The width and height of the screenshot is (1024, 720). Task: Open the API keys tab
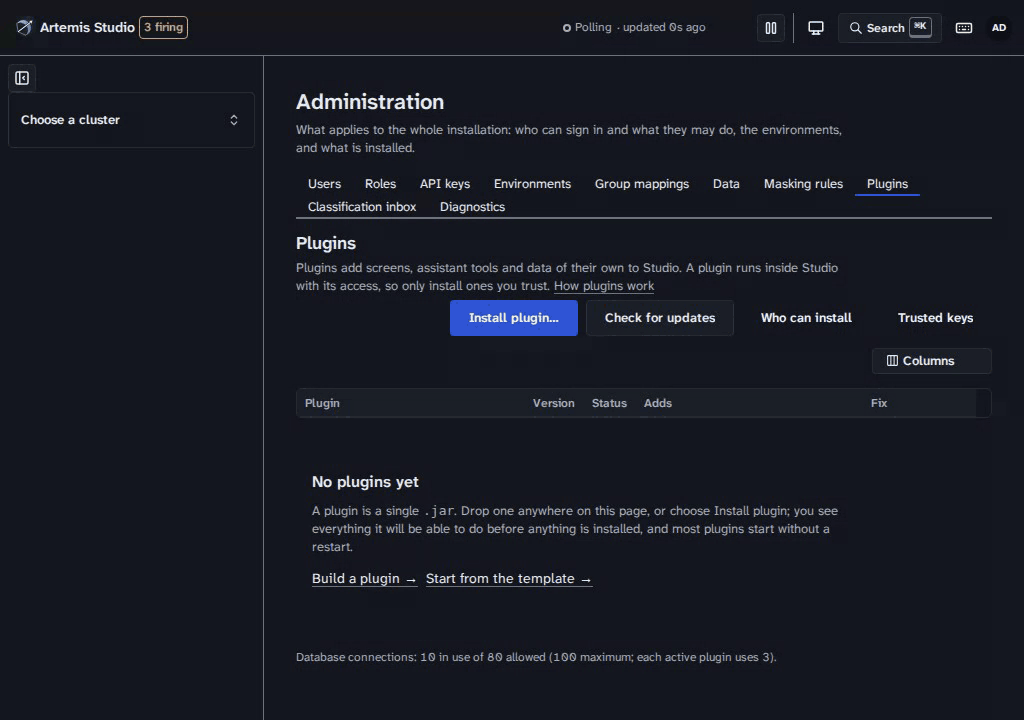pos(445,184)
